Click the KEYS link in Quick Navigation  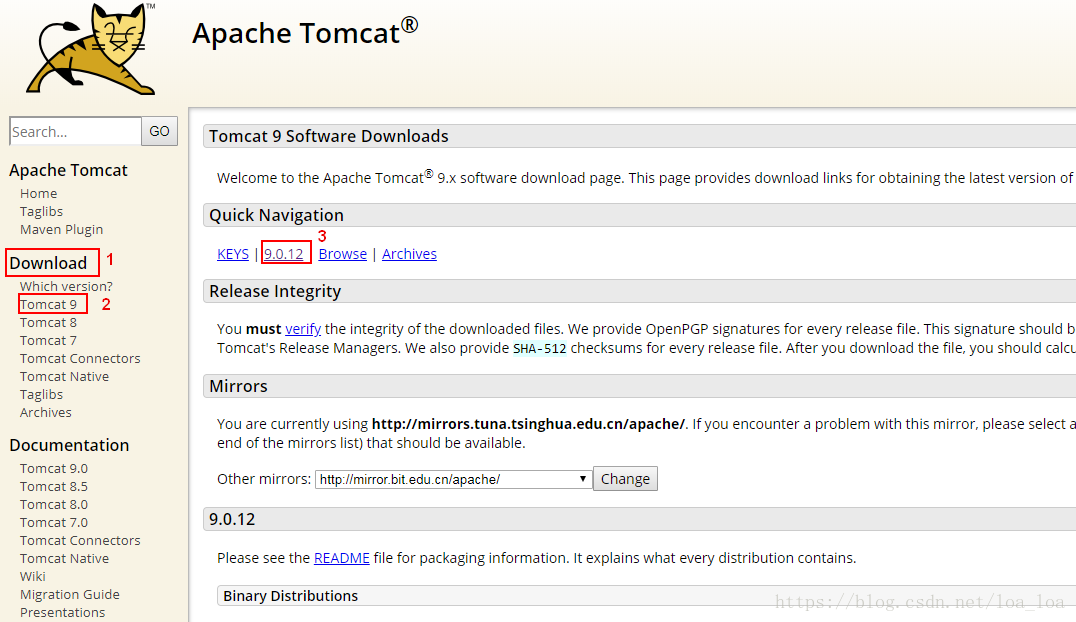tap(233, 254)
